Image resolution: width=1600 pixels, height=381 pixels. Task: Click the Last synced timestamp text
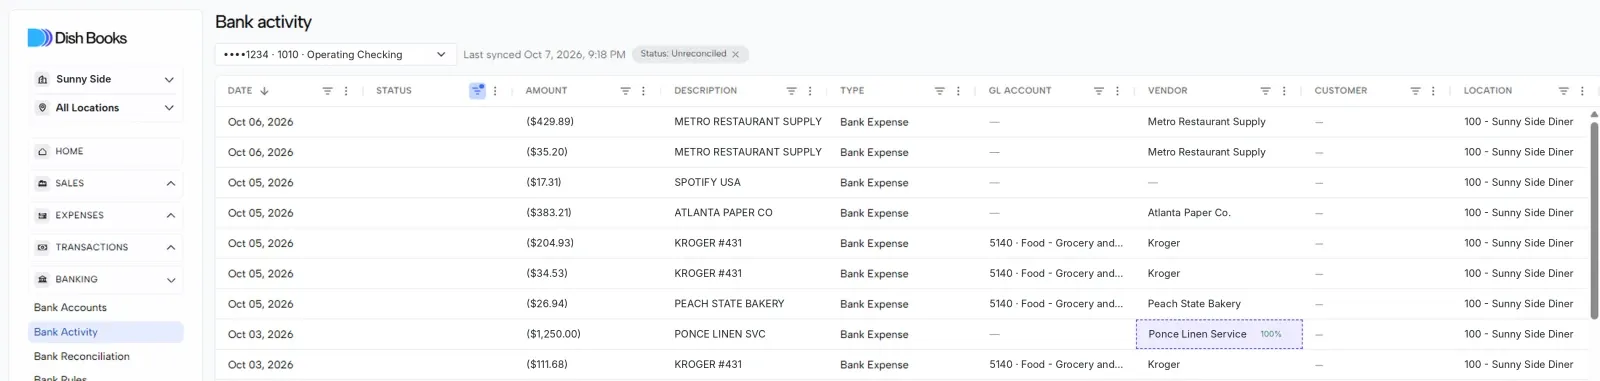544,55
